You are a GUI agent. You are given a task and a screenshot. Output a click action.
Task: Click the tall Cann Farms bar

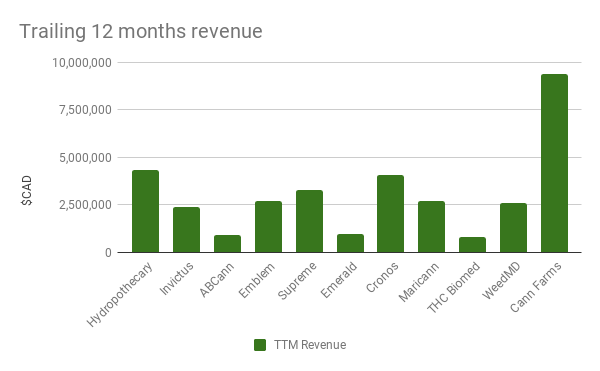(x=554, y=163)
